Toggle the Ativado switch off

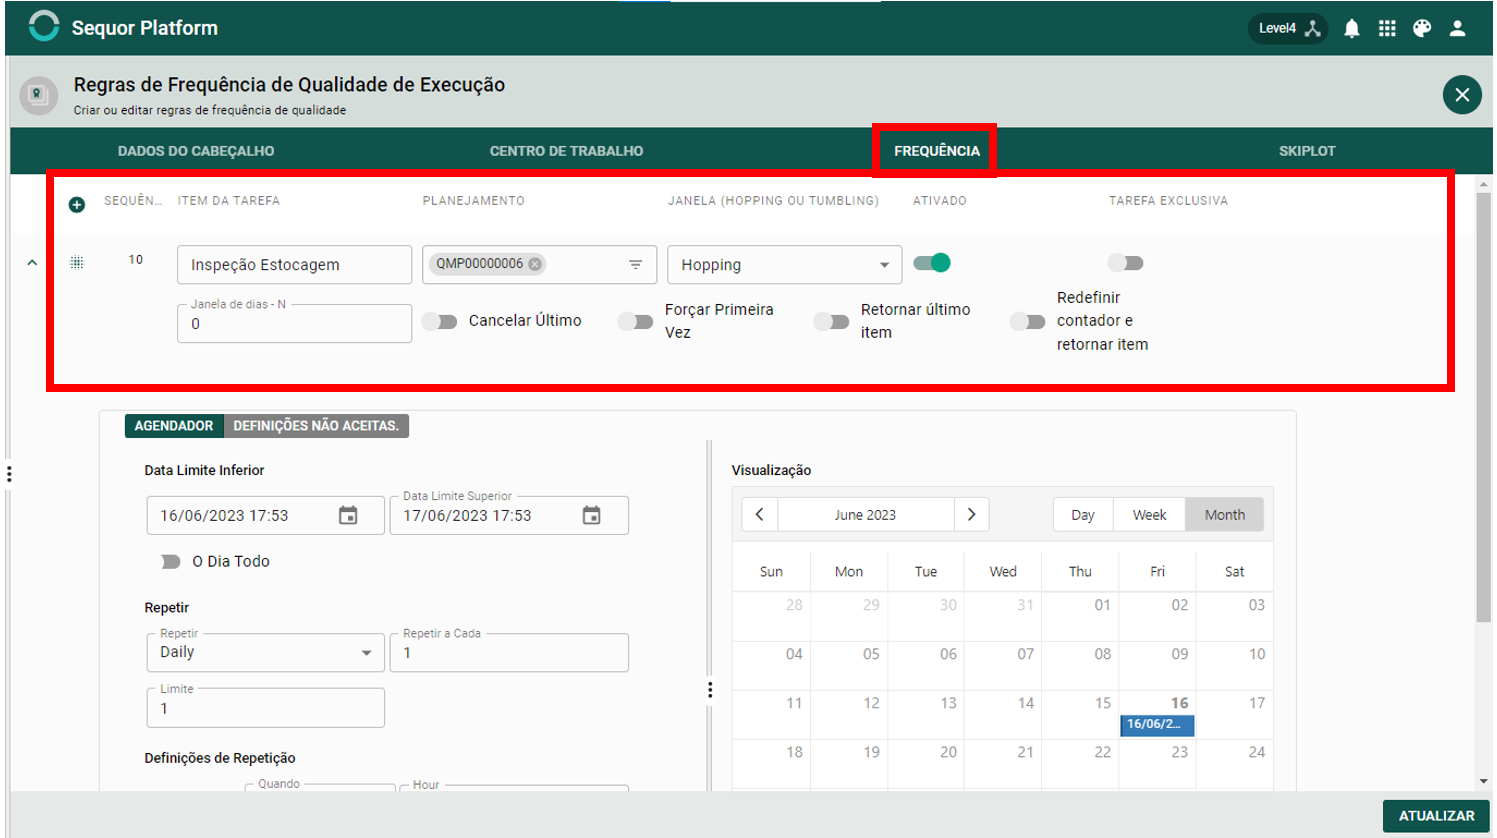point(932,263)
